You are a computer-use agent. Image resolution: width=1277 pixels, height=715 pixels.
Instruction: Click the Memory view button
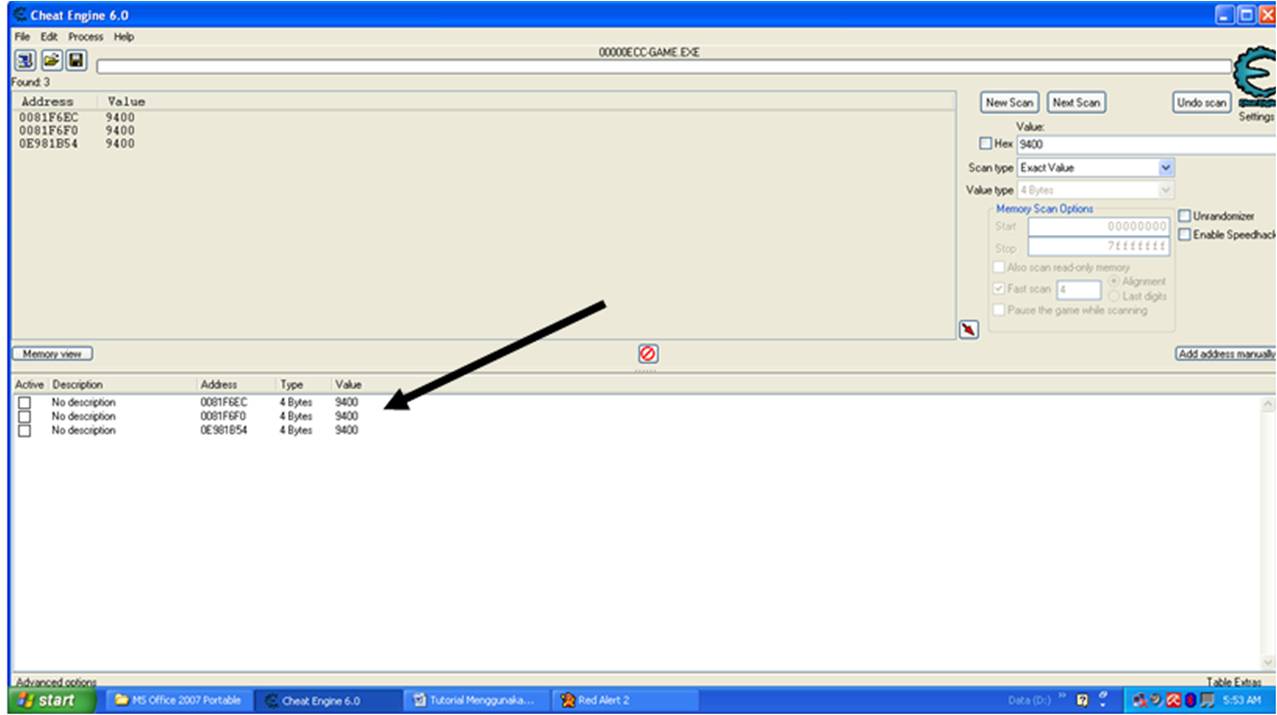point(52,354)
